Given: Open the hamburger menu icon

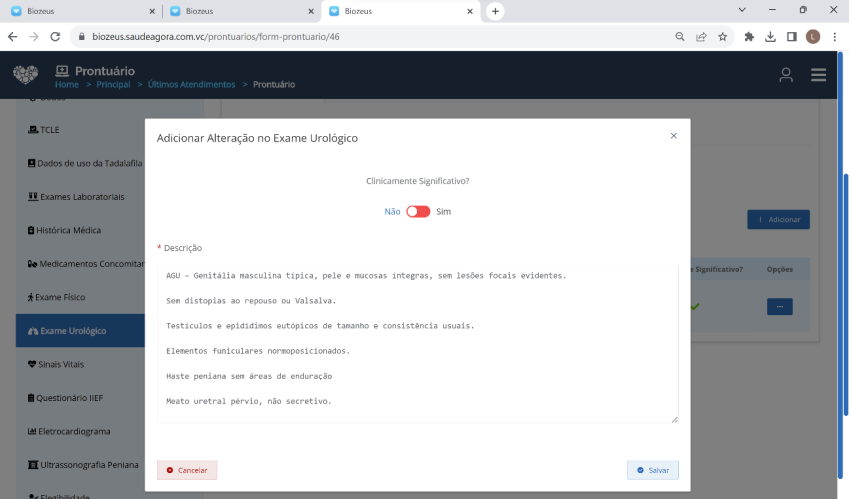Looking at the screenshot, I should [818, 76].
